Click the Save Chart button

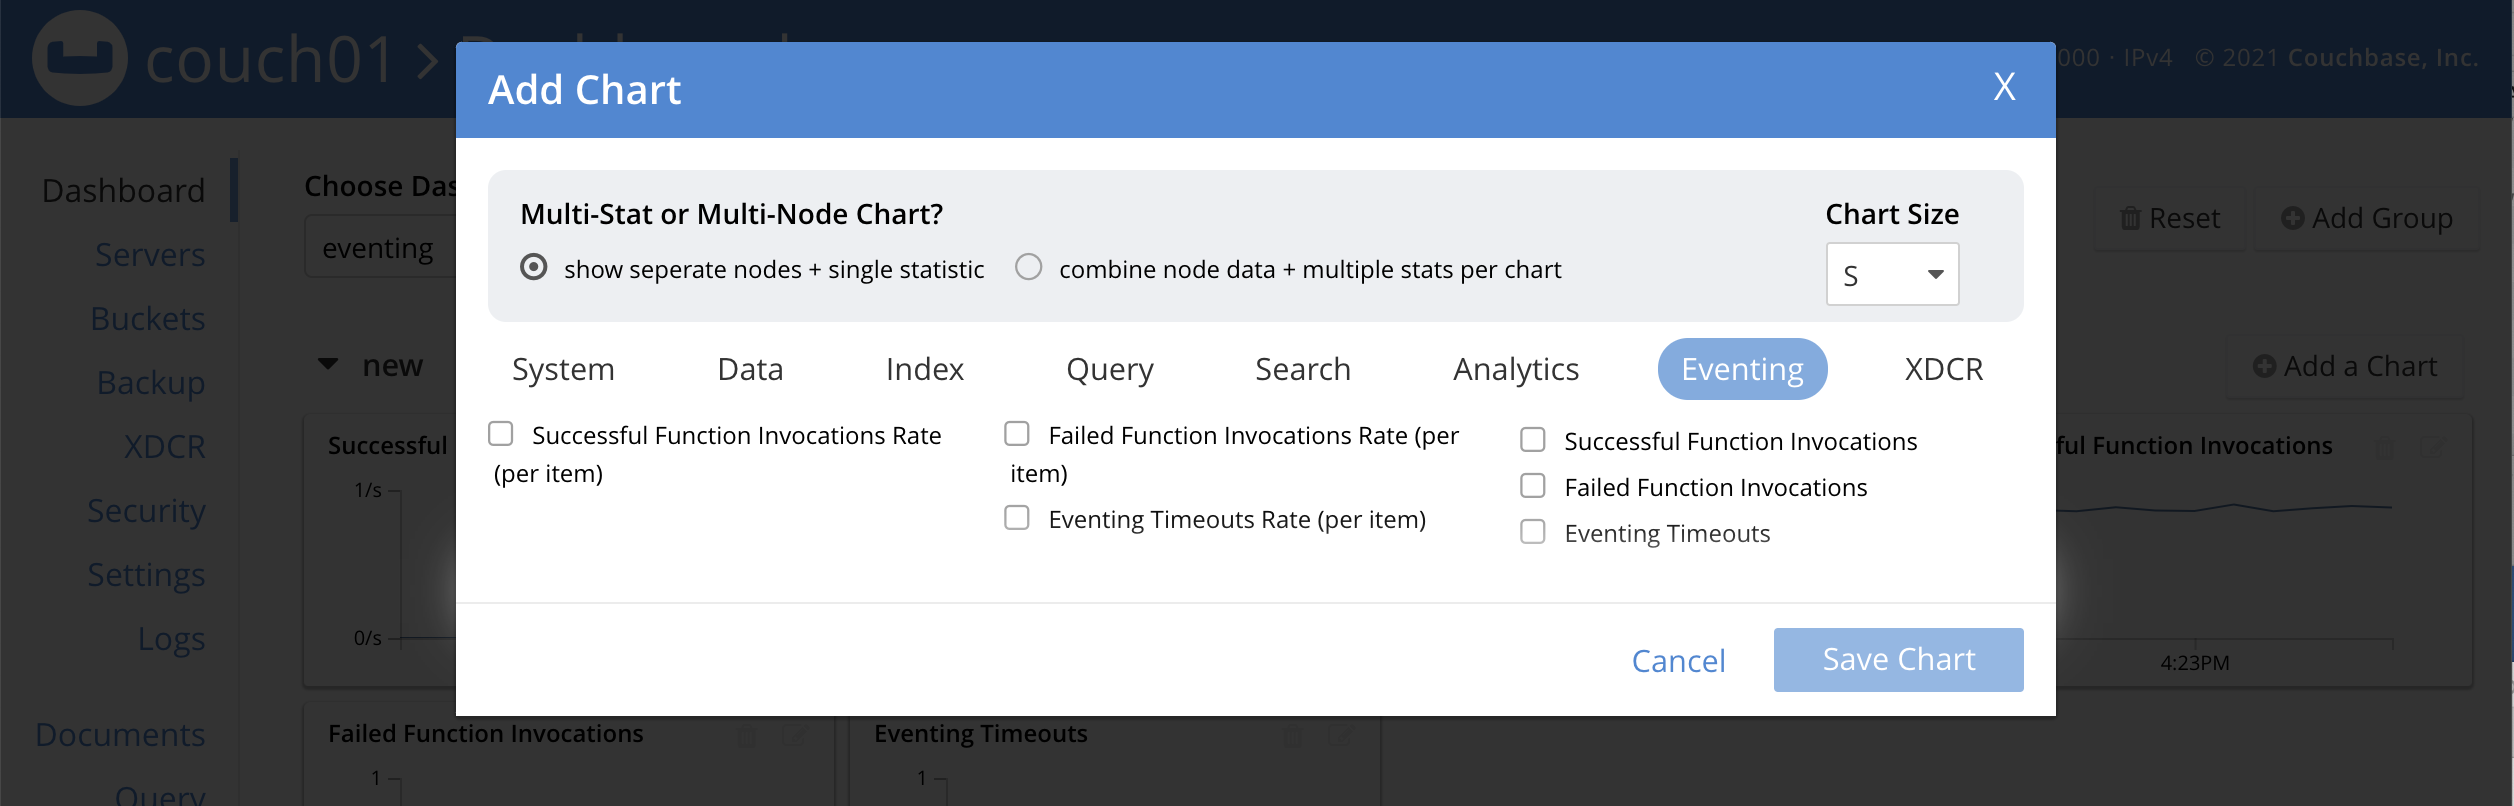click(x=1898, y=659)
